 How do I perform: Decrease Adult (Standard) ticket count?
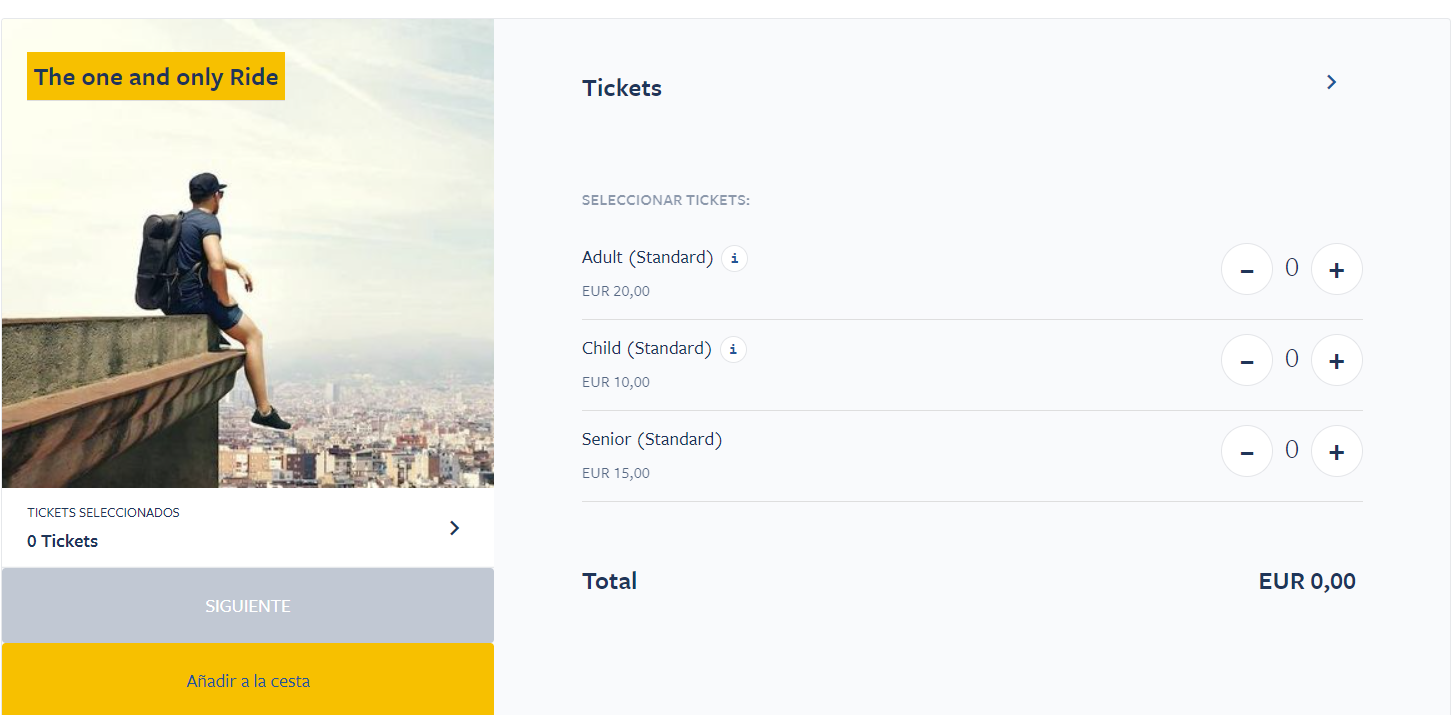click(x=1247, y=269)
